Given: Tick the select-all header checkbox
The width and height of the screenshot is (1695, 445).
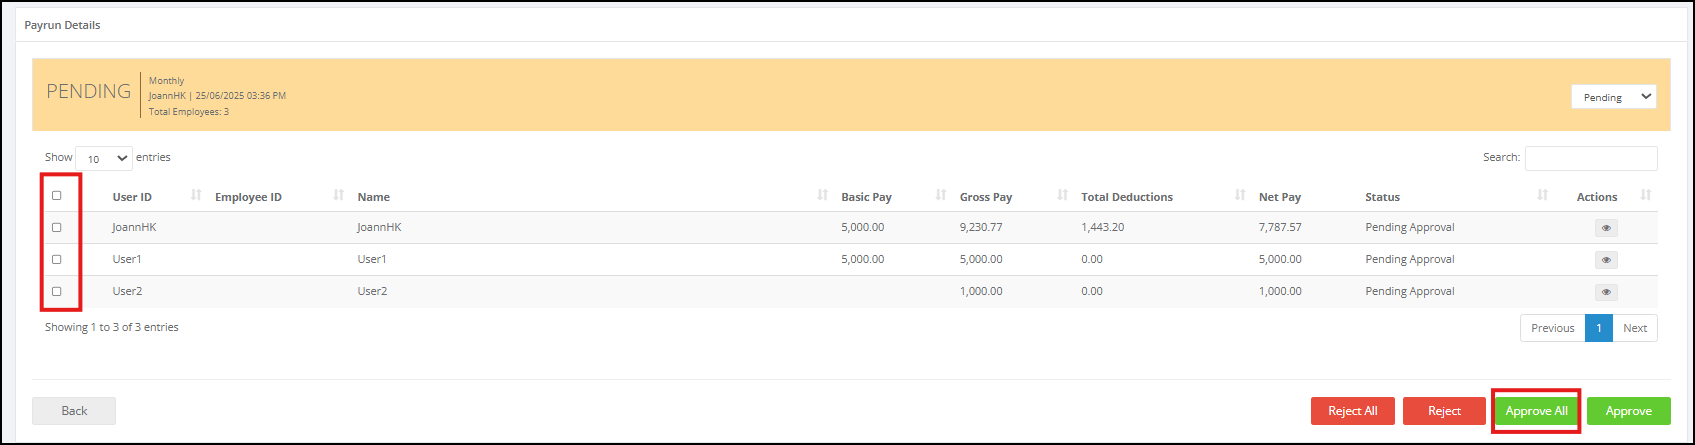Looking at the screenshot, I should coord(57,196).
